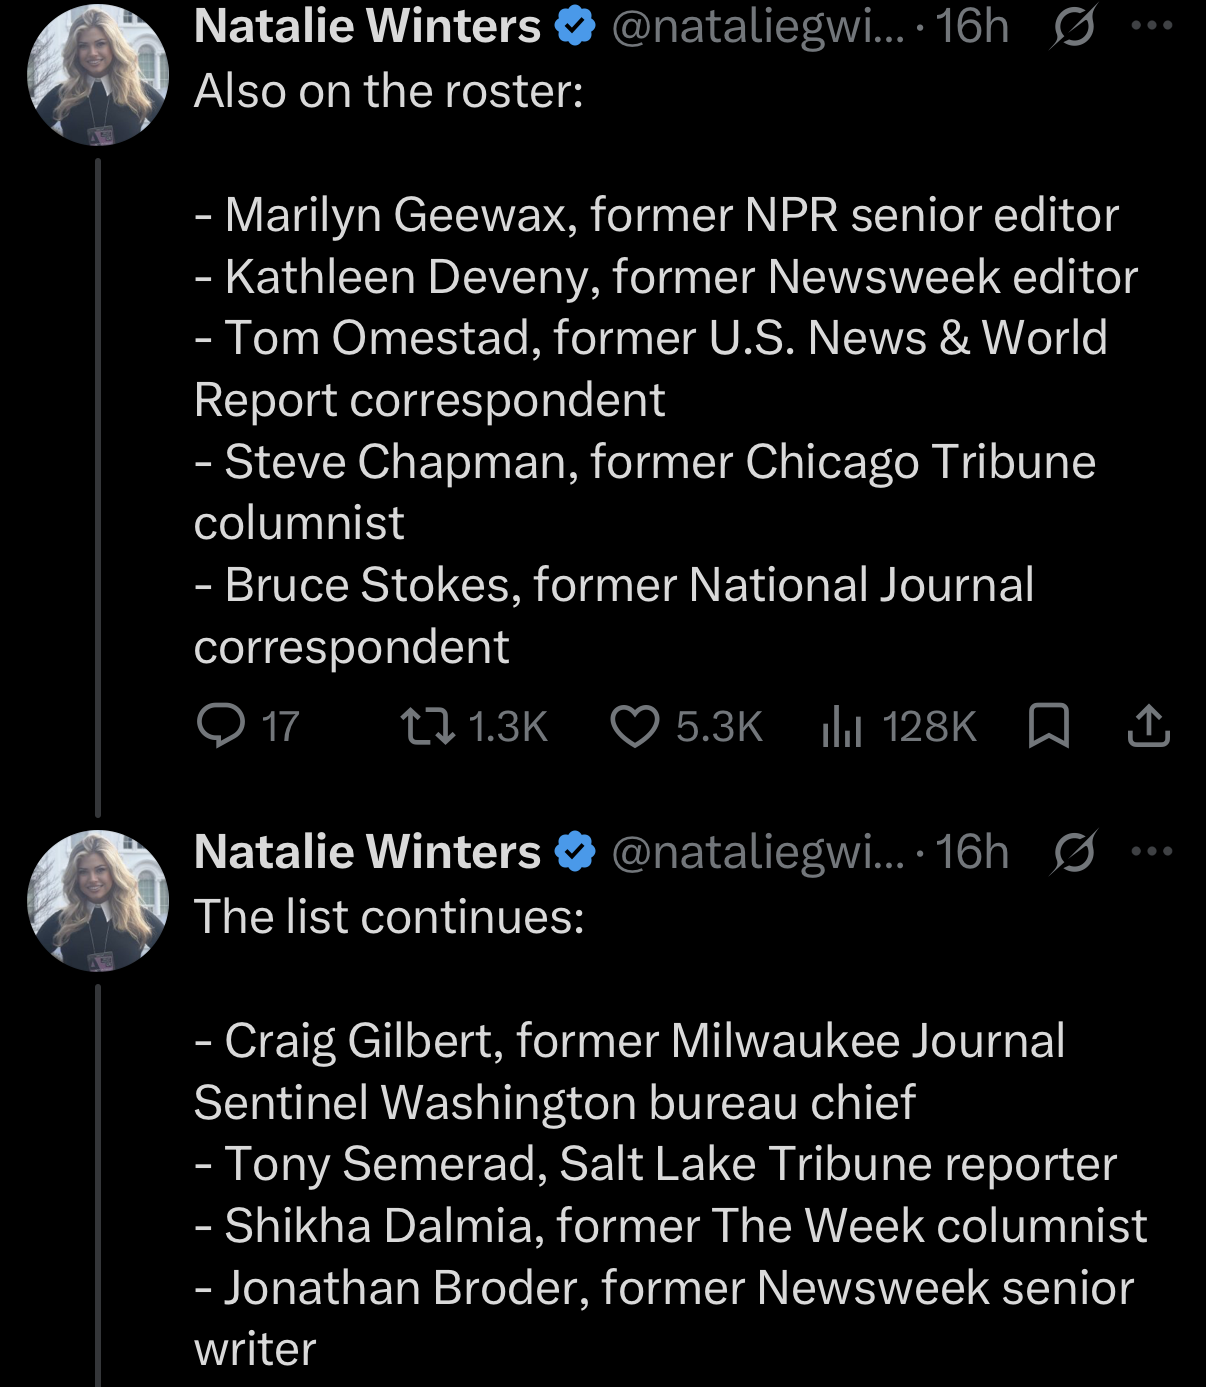Open more options on 'The list continues' tweet

pos(1151,852)
